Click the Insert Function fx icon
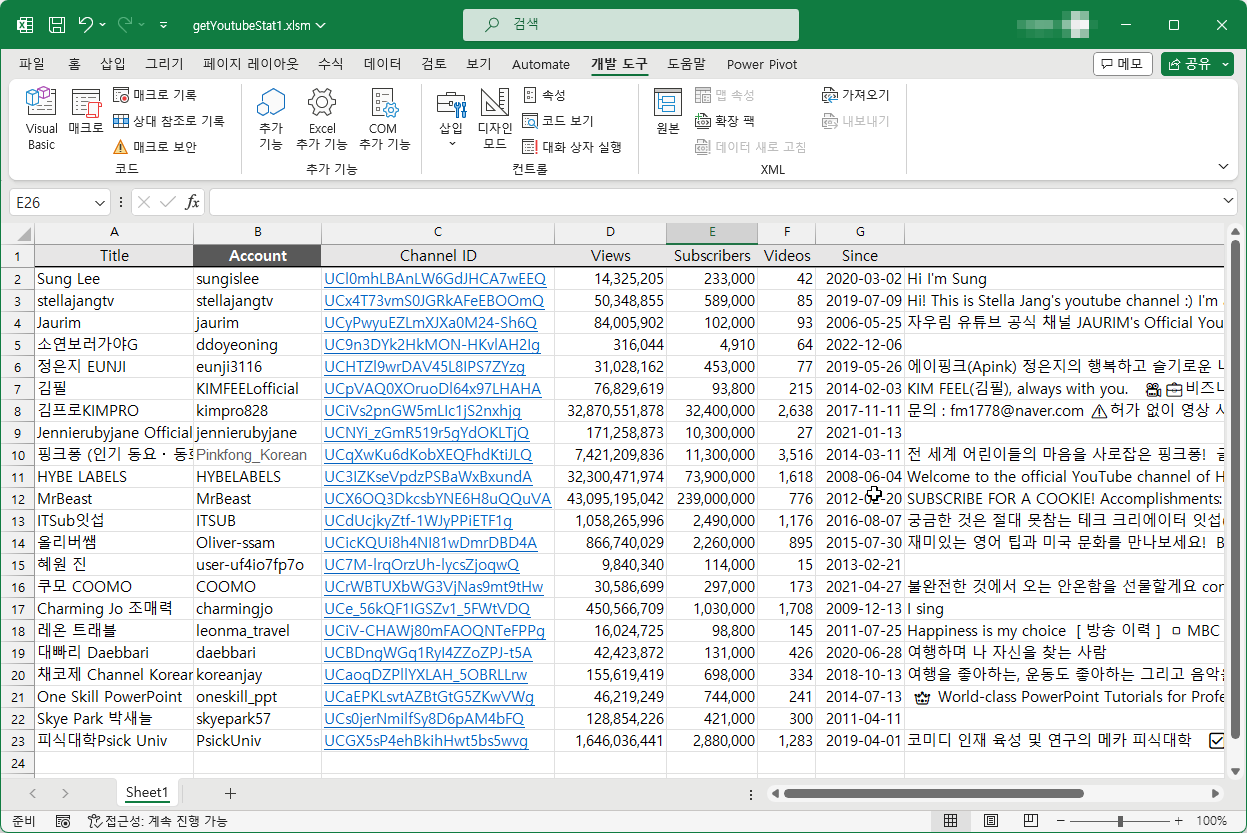This screenshot has width=1247, height=833. point(192,202)
